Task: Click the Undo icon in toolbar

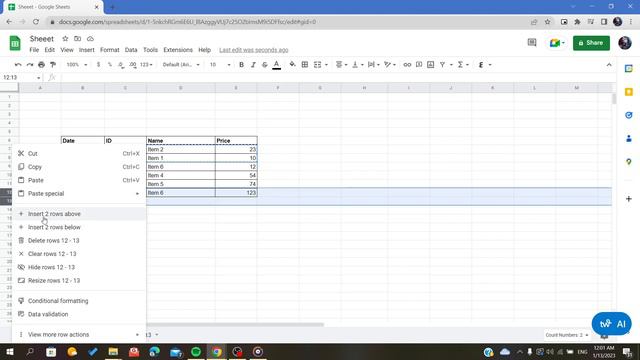Action: click(x=18, y=64)
